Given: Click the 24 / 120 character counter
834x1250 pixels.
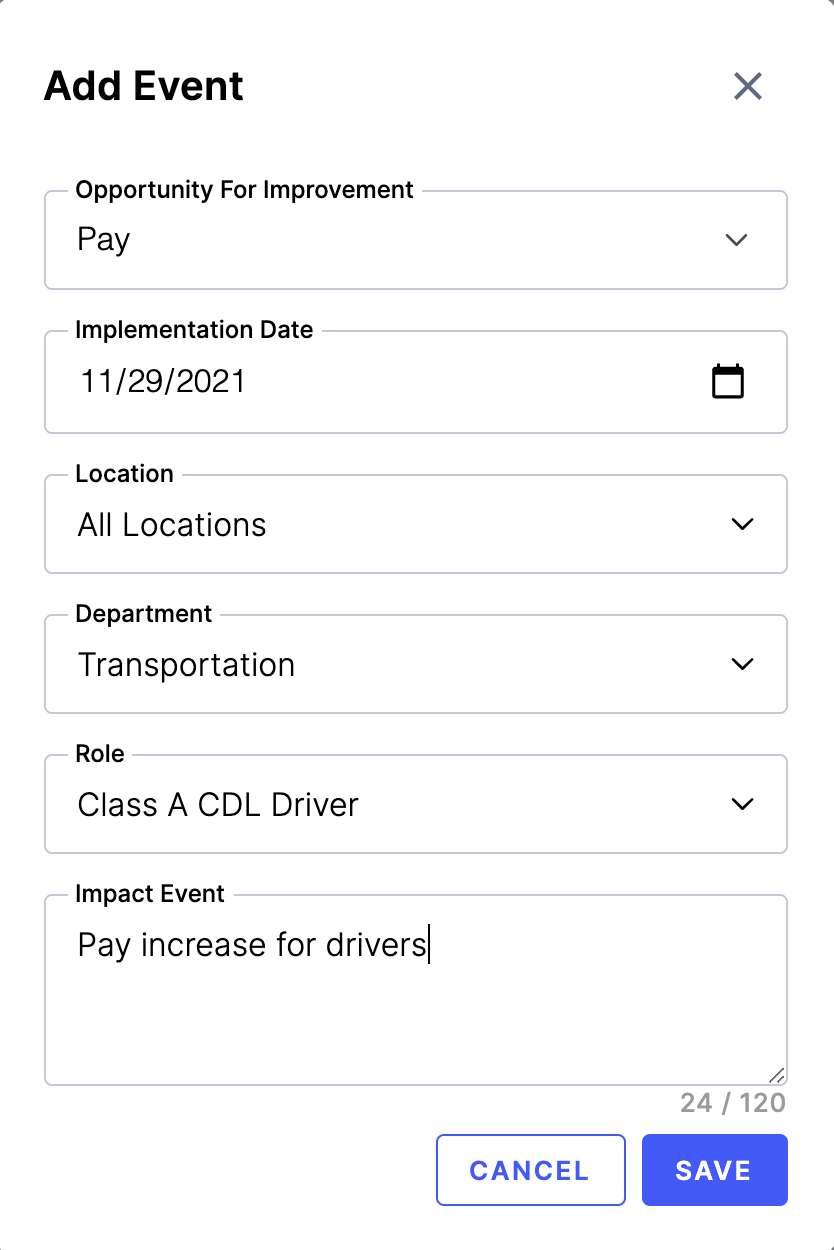Looking at the screenshot, I should (733, 1103).
